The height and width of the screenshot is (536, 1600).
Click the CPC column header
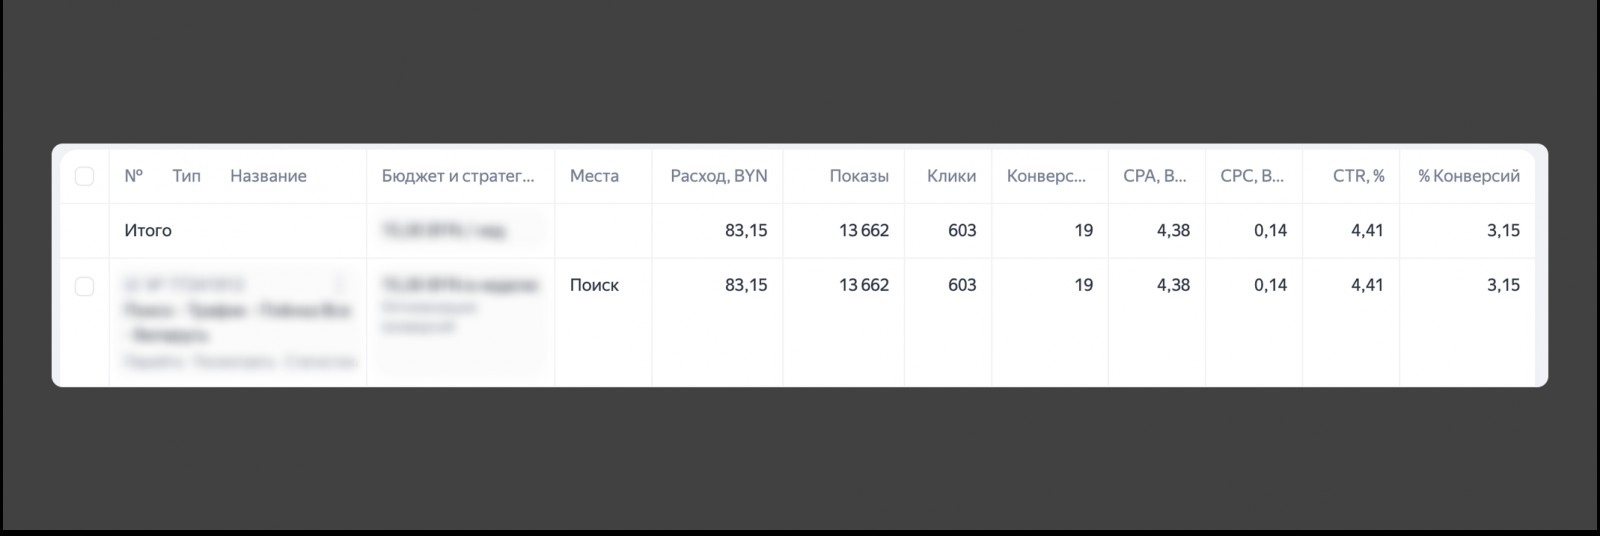[x=1252, y=176]
